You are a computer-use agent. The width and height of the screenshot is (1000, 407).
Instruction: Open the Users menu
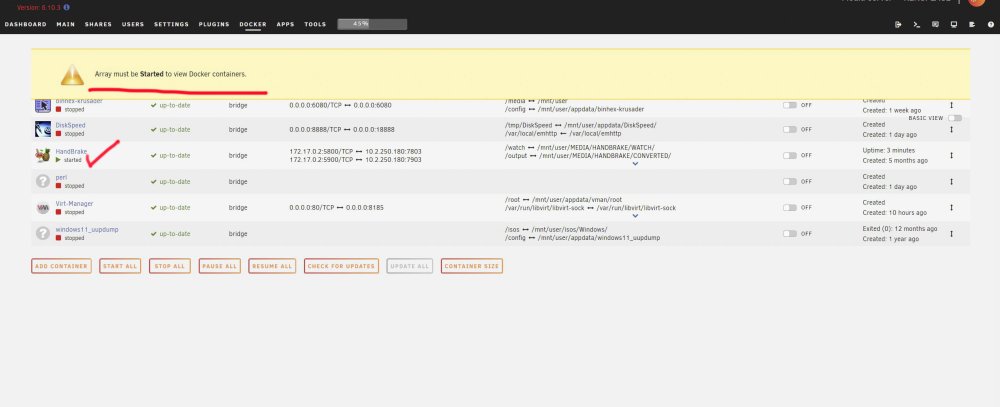133,24
